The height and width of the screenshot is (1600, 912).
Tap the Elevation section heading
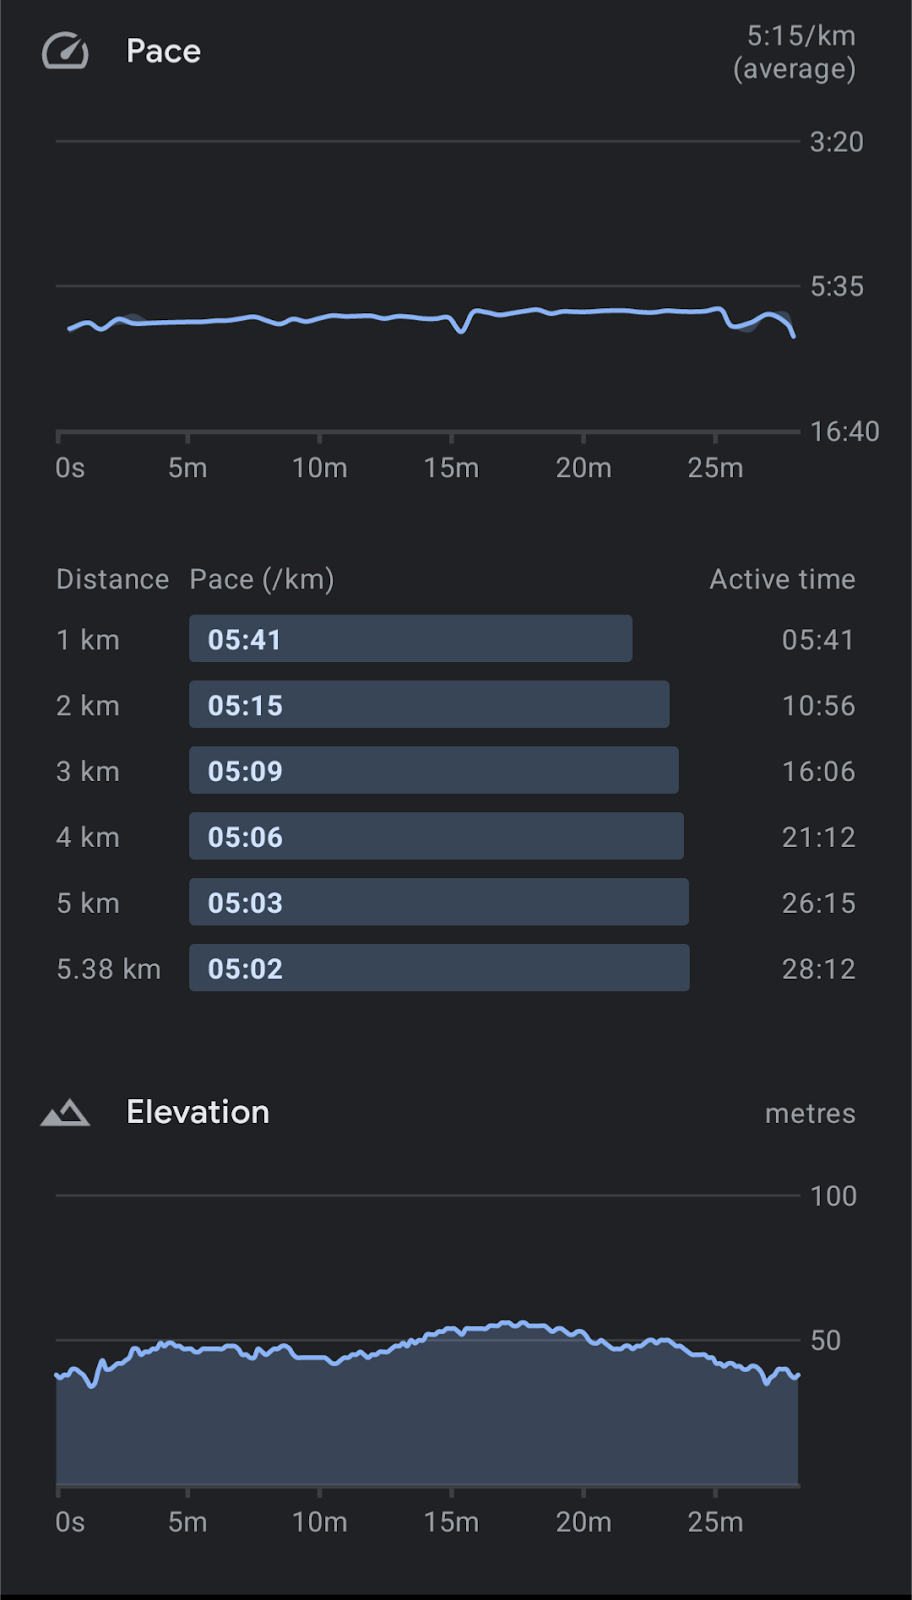coord(198,1112)
